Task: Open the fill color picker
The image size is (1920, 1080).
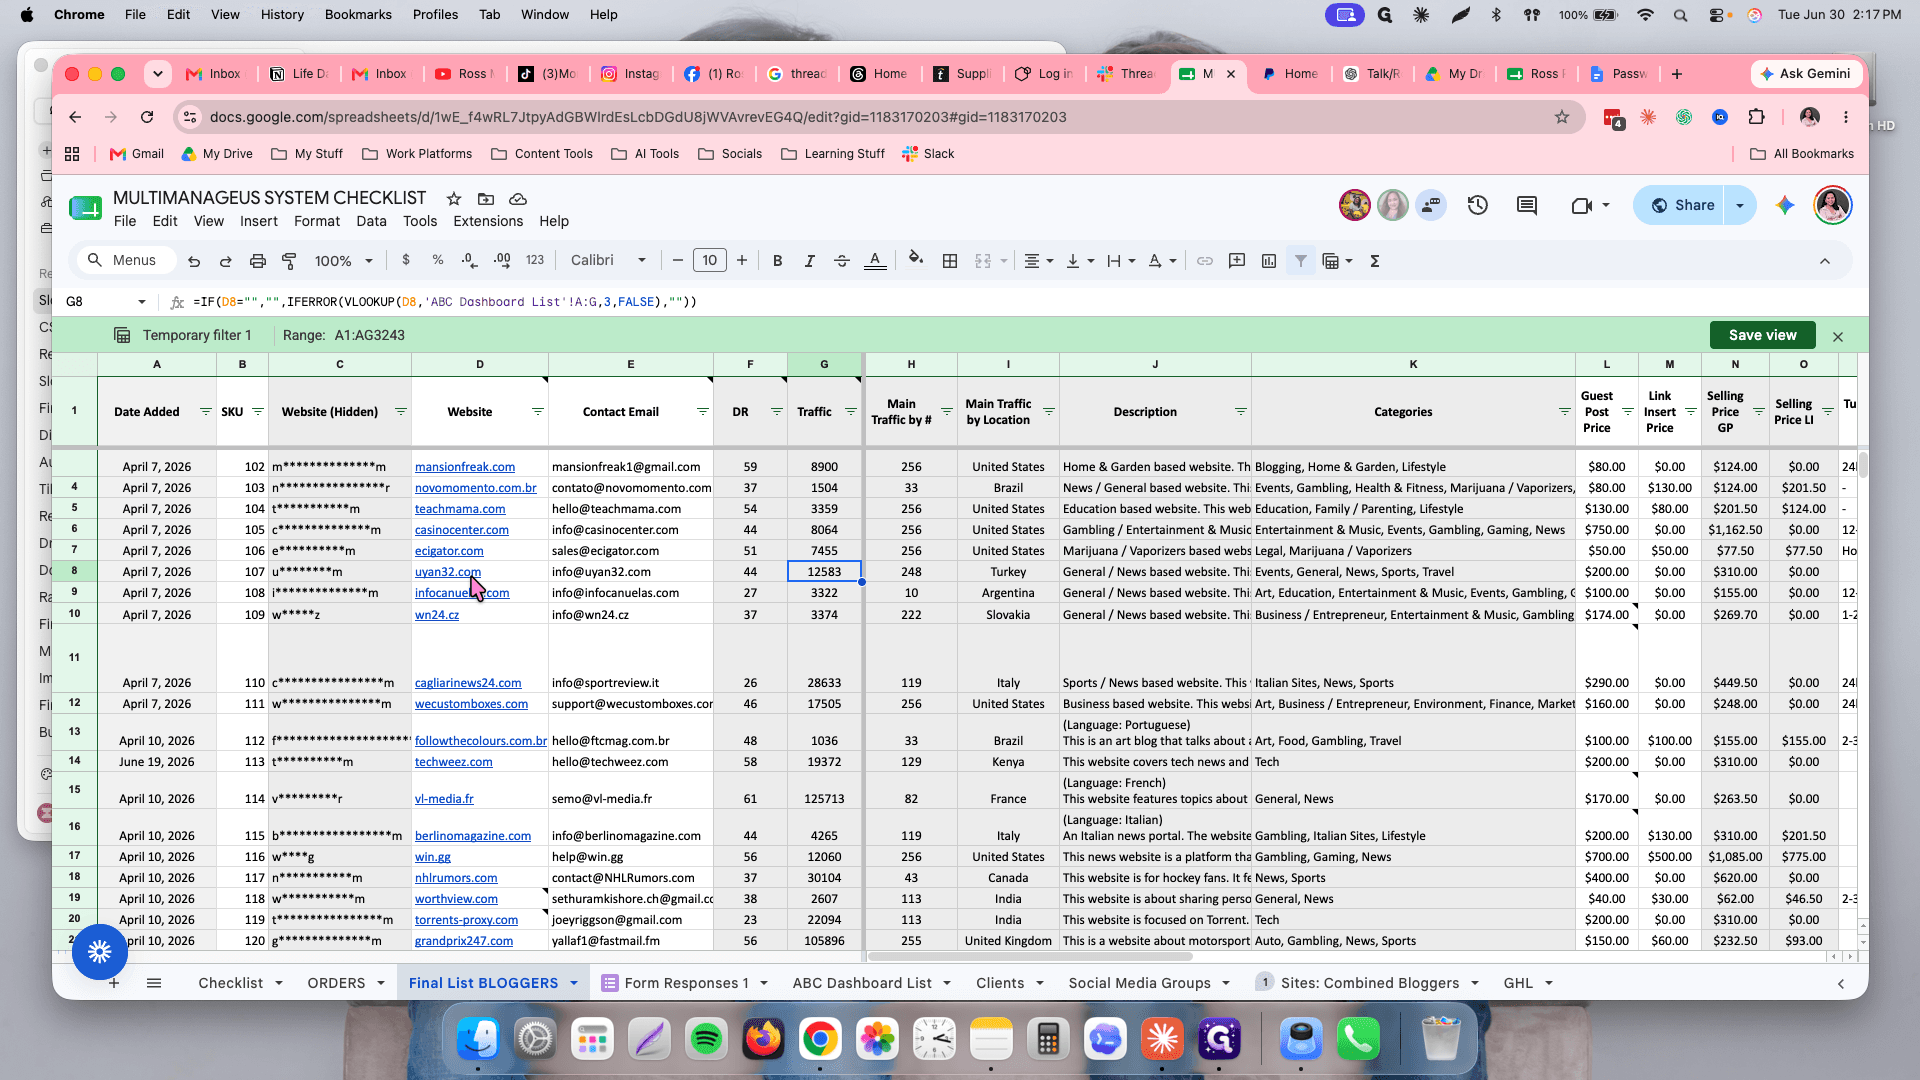Action: (x=915, y=260)
